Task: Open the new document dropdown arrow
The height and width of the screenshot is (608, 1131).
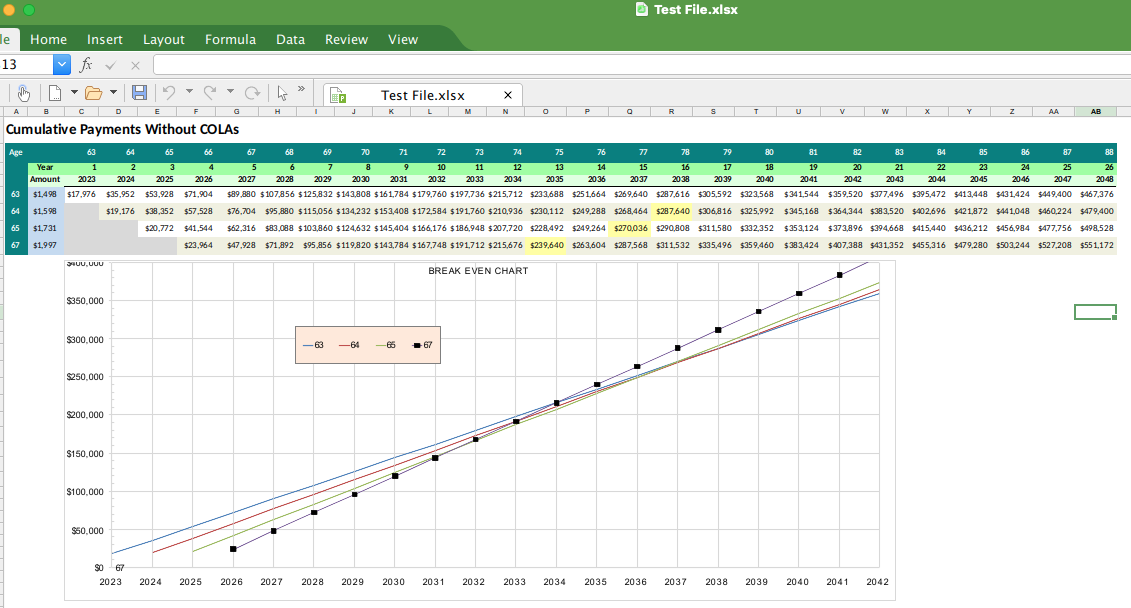Action: pyautogui.click(x=73, y=93)
